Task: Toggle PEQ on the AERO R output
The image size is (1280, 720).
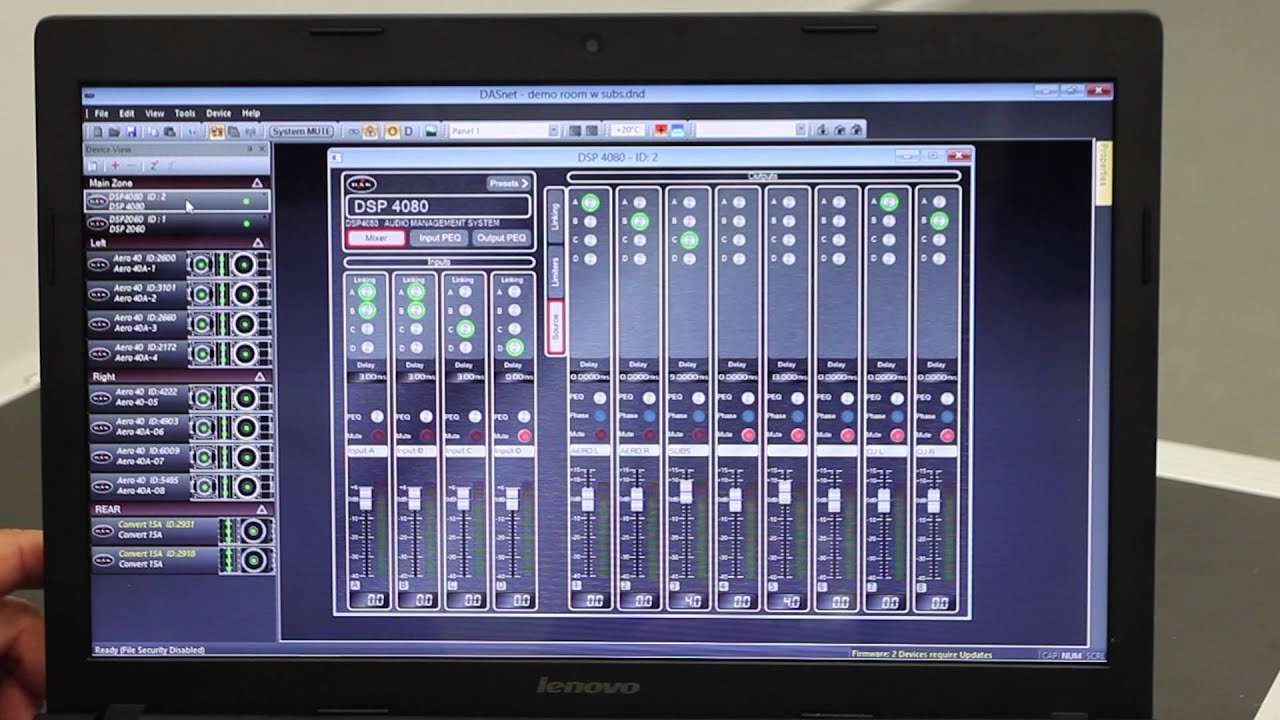Action: (x=650, y=398)
